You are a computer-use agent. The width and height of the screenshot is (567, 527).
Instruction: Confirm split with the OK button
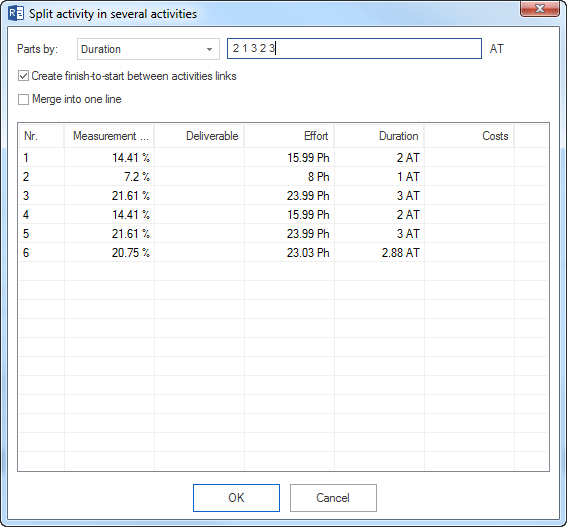coord(236,498)
